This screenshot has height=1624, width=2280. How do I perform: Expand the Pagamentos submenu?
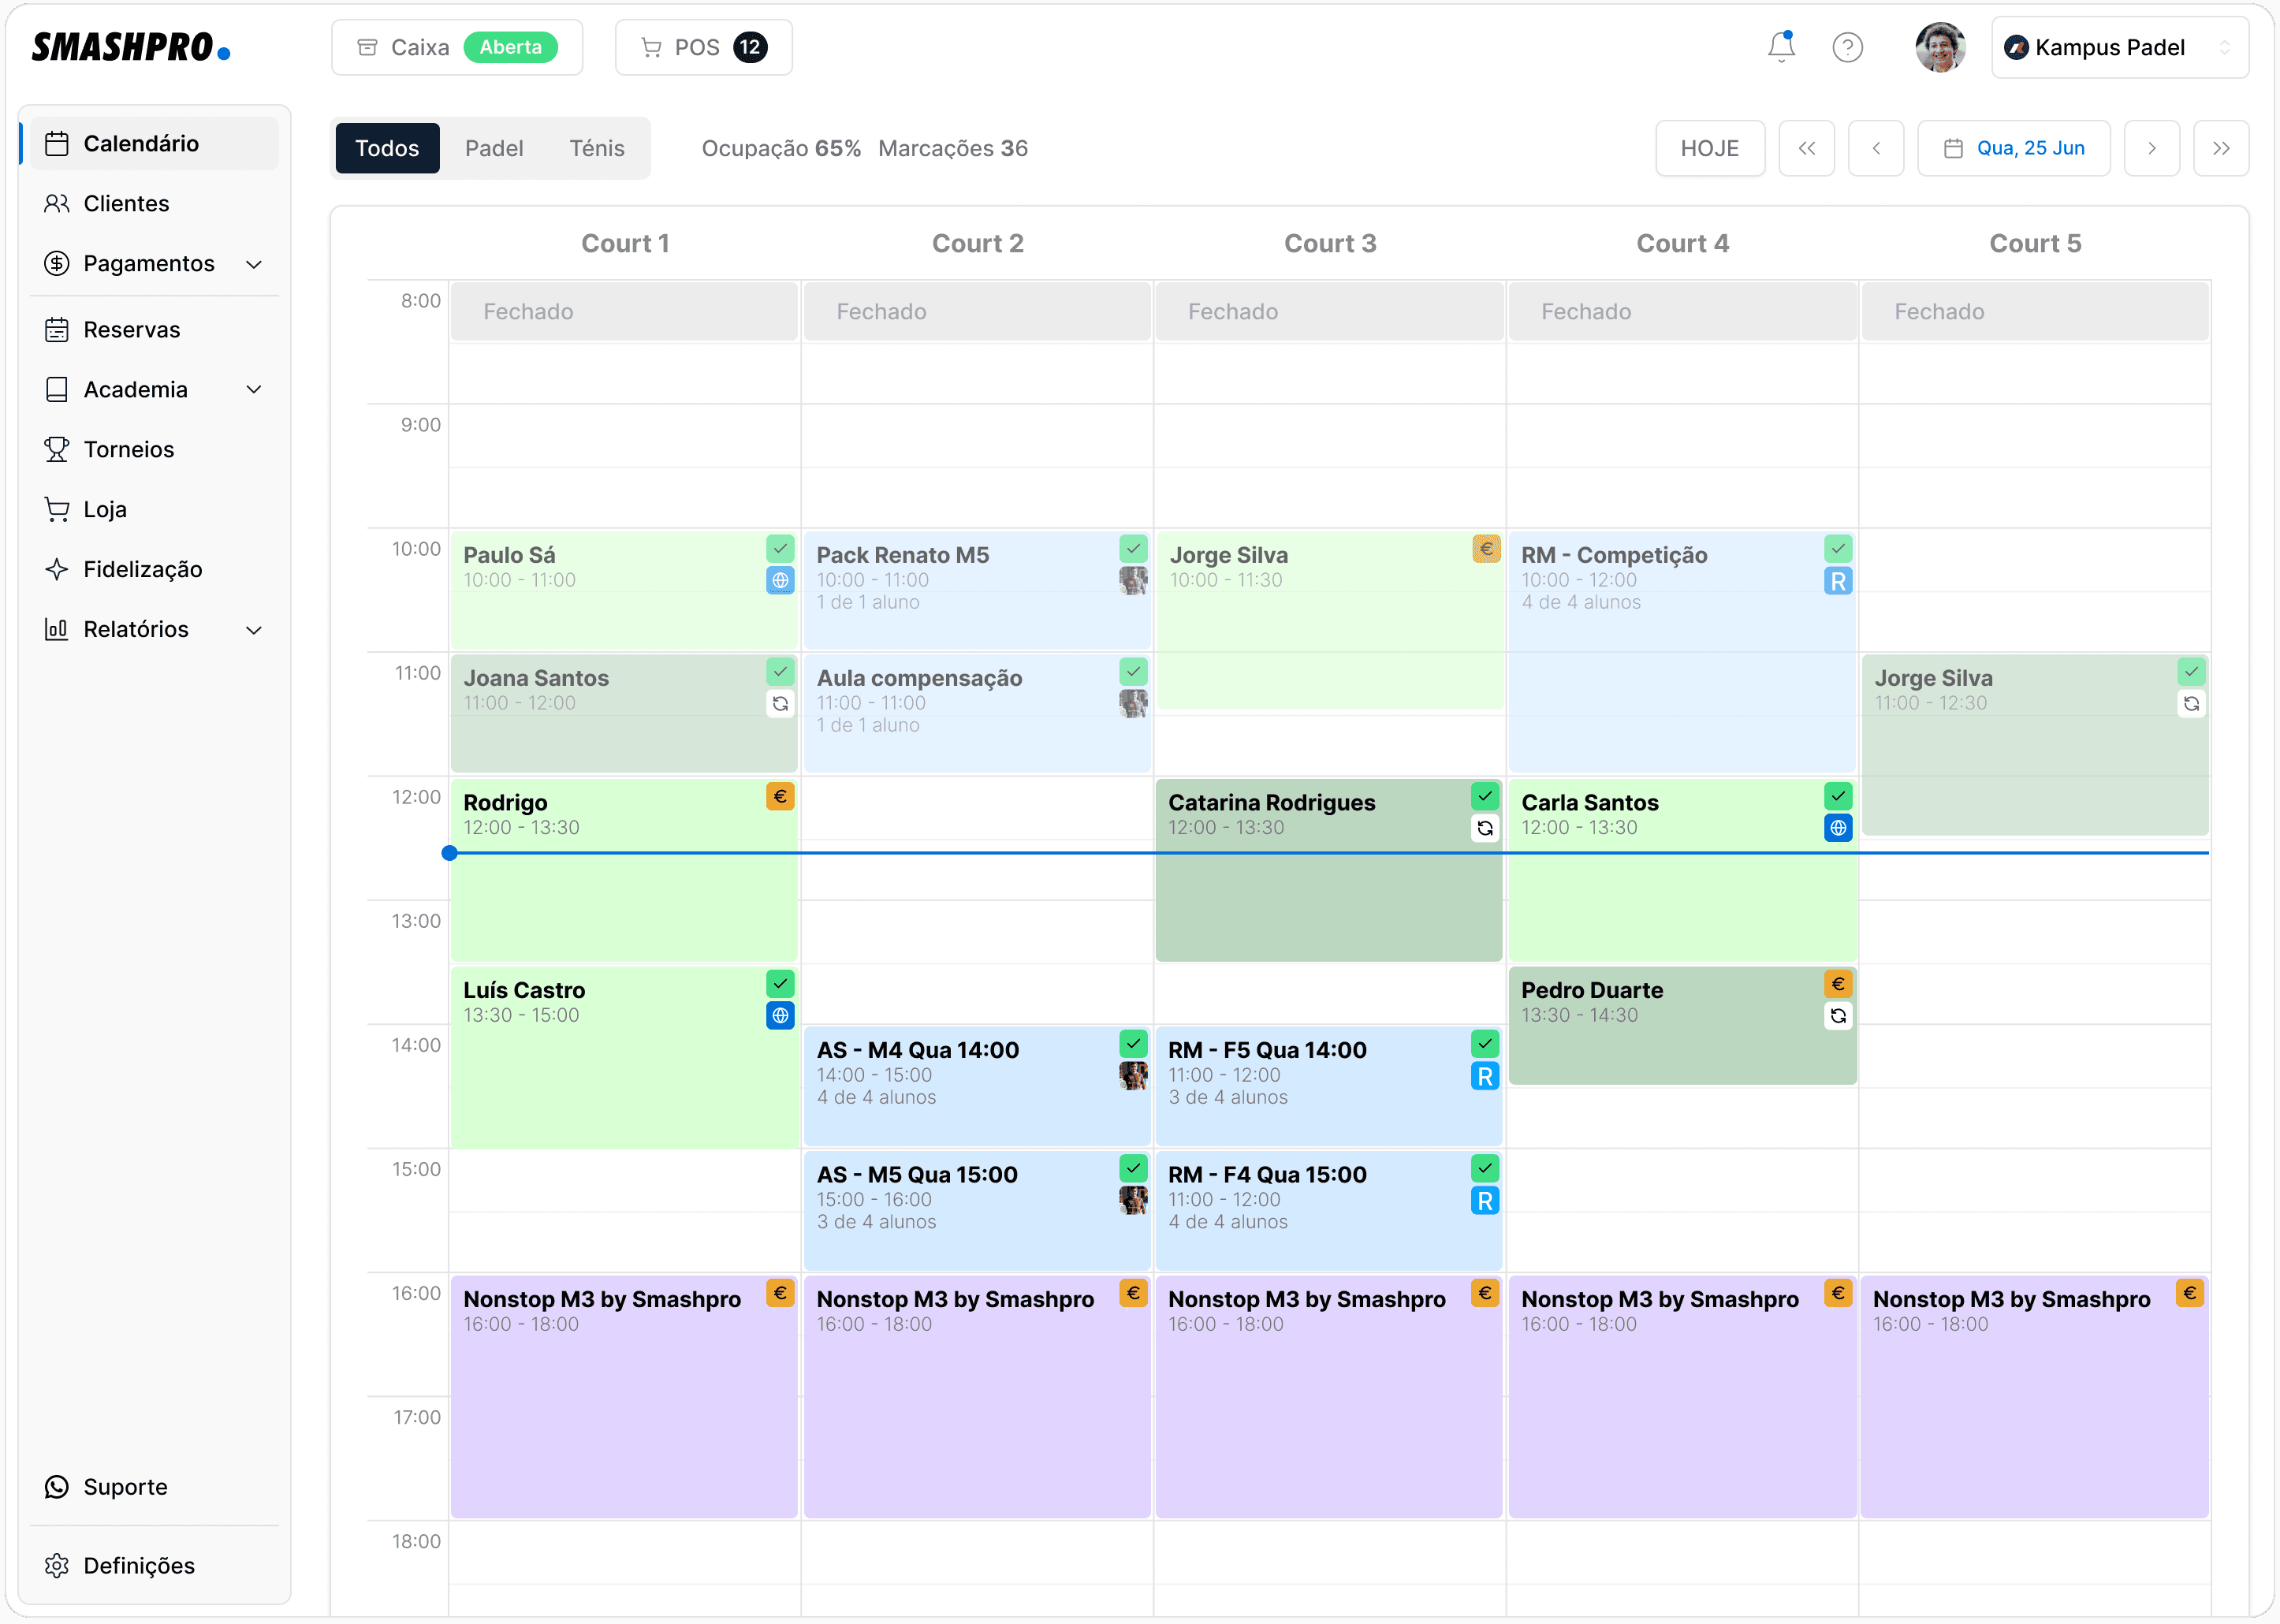click(254, 264)
